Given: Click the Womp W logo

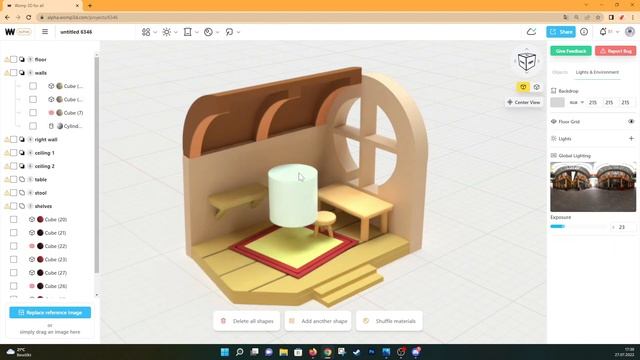Looking at the screenshot, I should (x=10, y=32).
